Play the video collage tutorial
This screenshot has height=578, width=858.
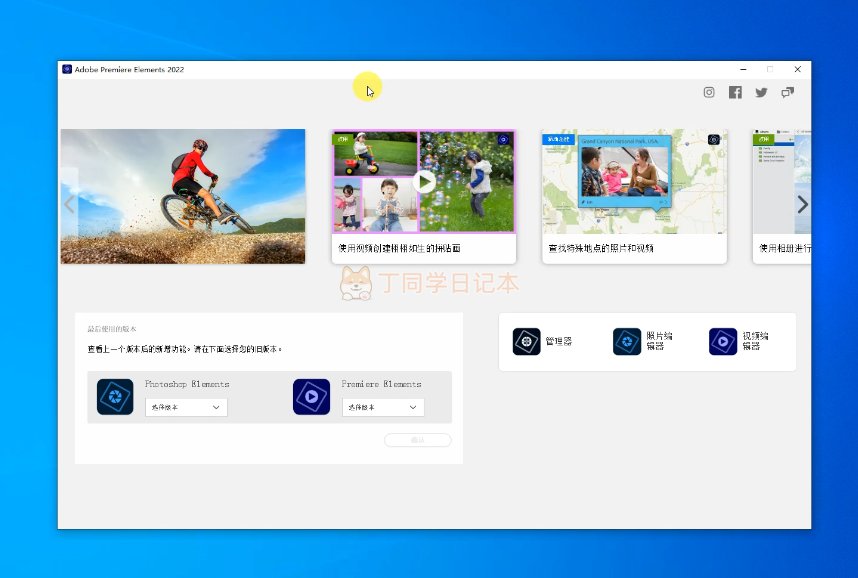(x=424, y=181)
